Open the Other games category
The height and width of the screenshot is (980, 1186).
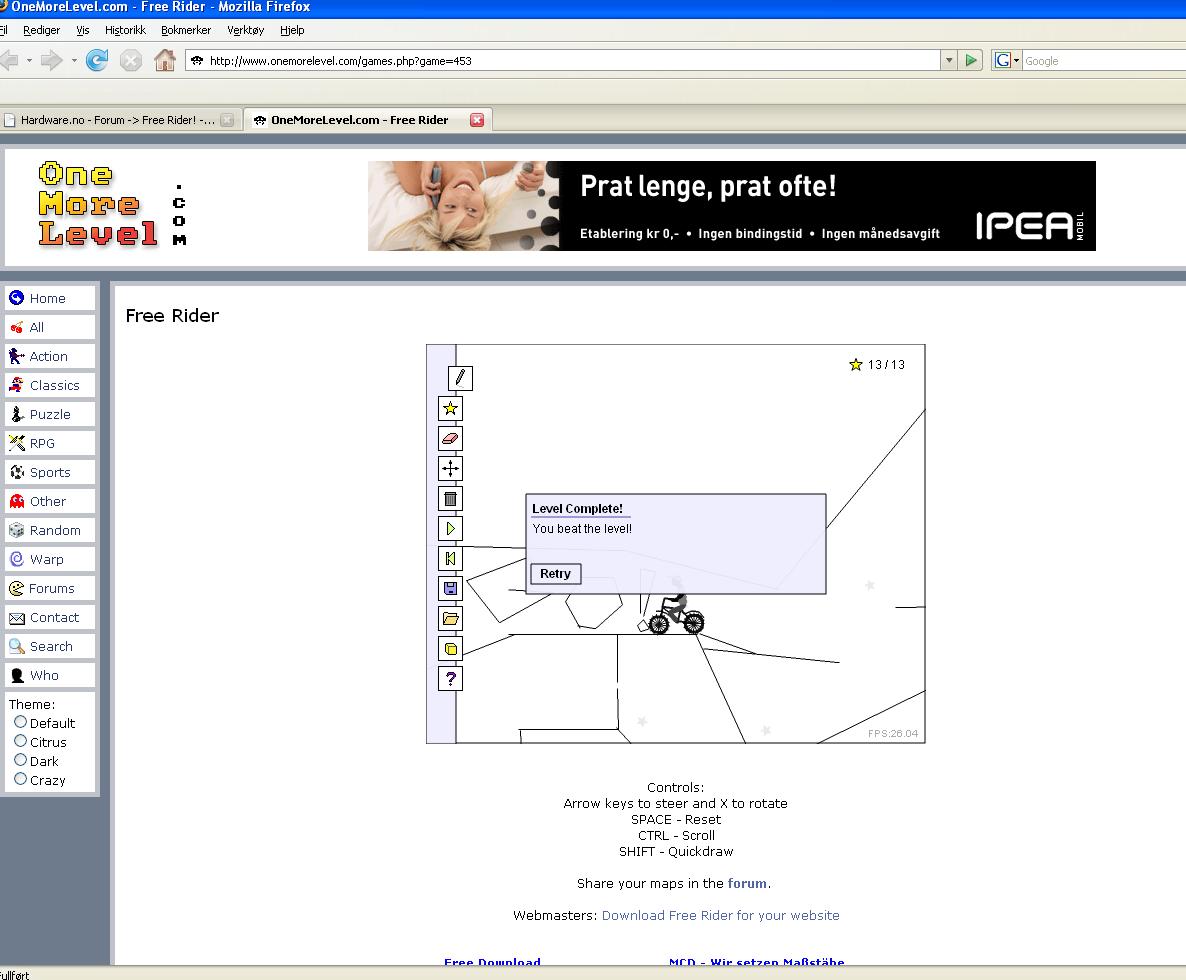pyautogui.click(x=50, y=501)
